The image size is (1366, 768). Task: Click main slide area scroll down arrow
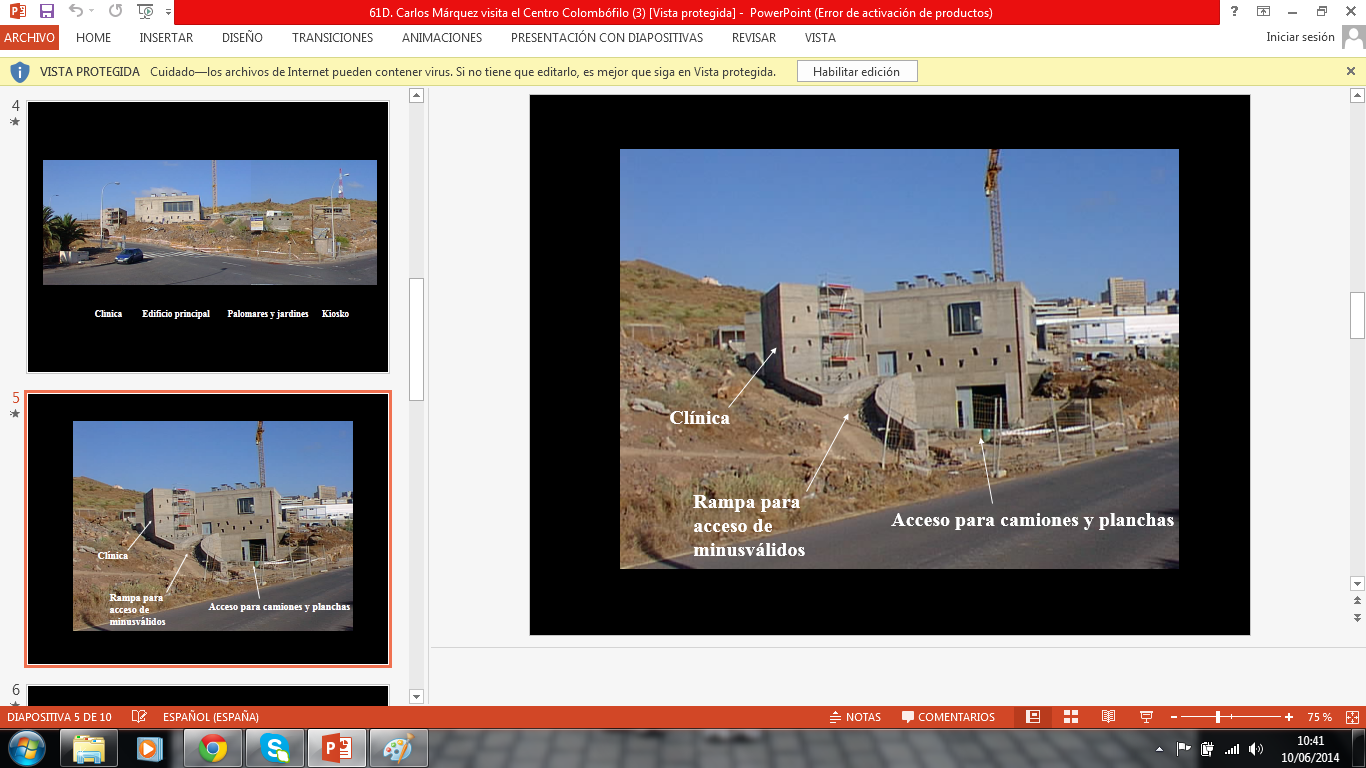coord(1357,583)
